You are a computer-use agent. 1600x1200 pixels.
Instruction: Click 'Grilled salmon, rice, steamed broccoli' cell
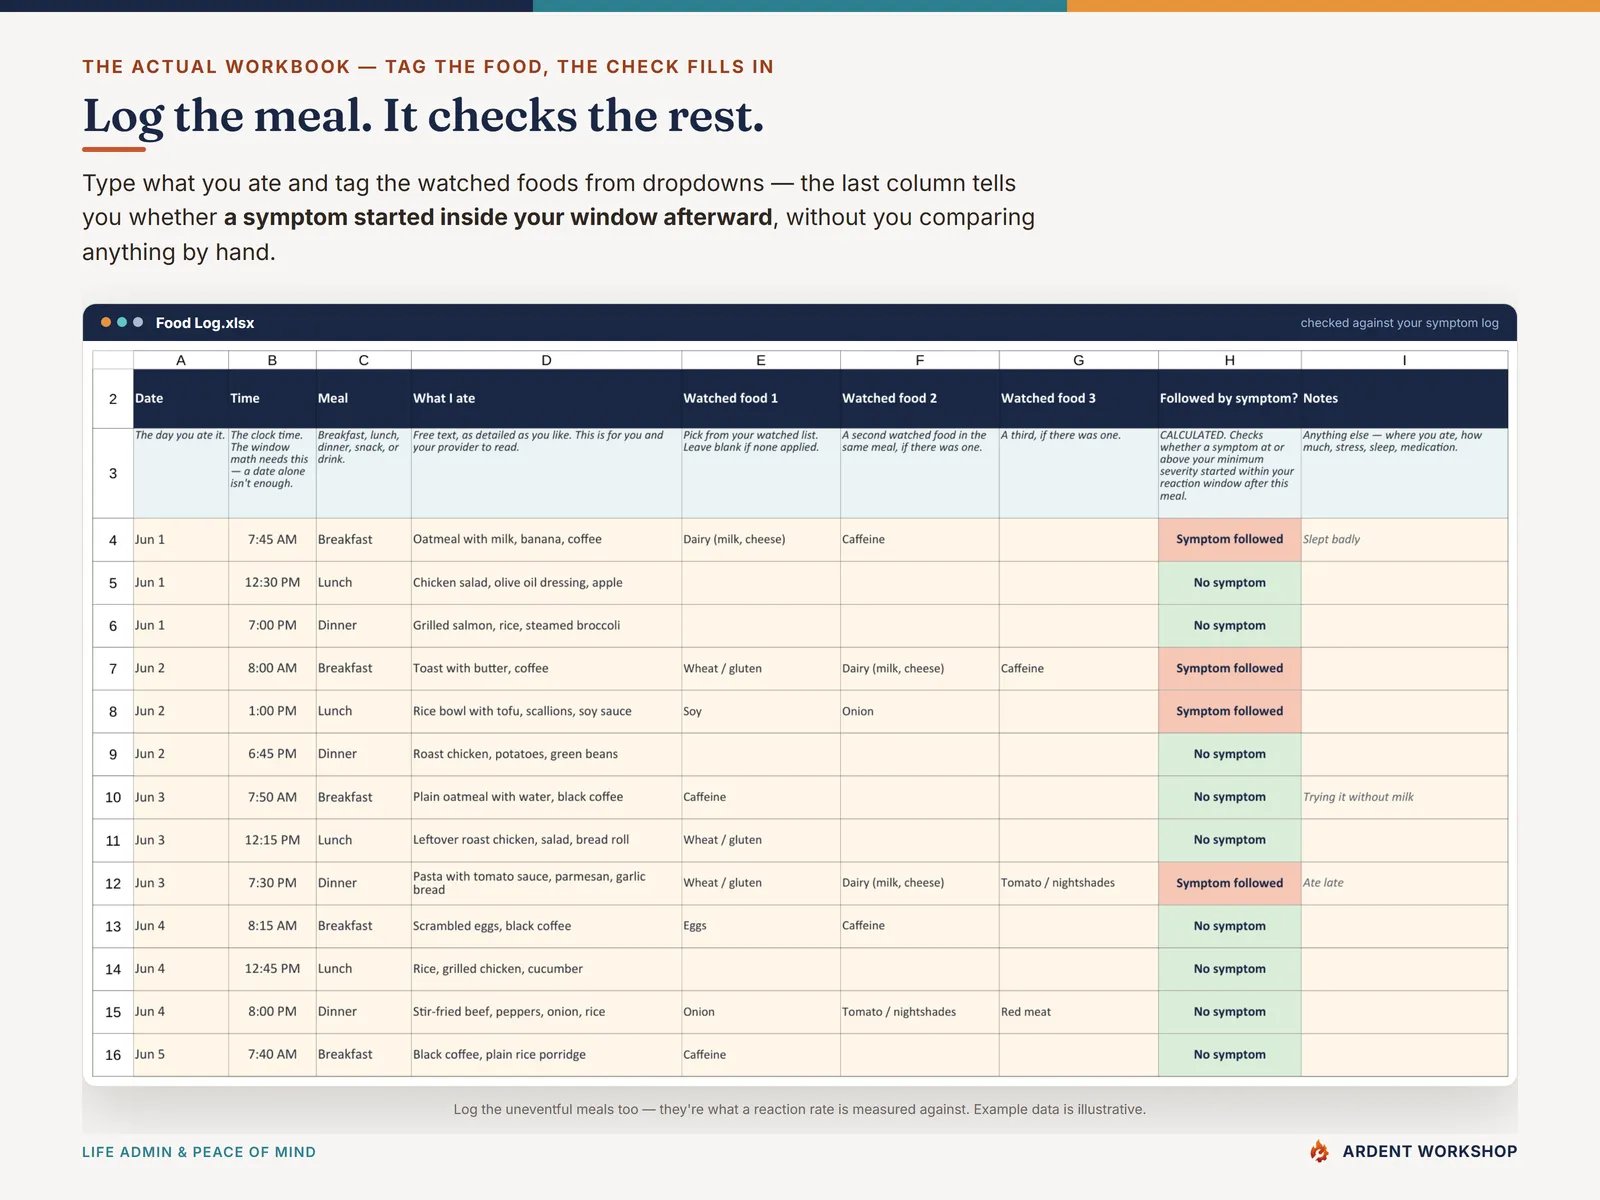click(546, 626)
